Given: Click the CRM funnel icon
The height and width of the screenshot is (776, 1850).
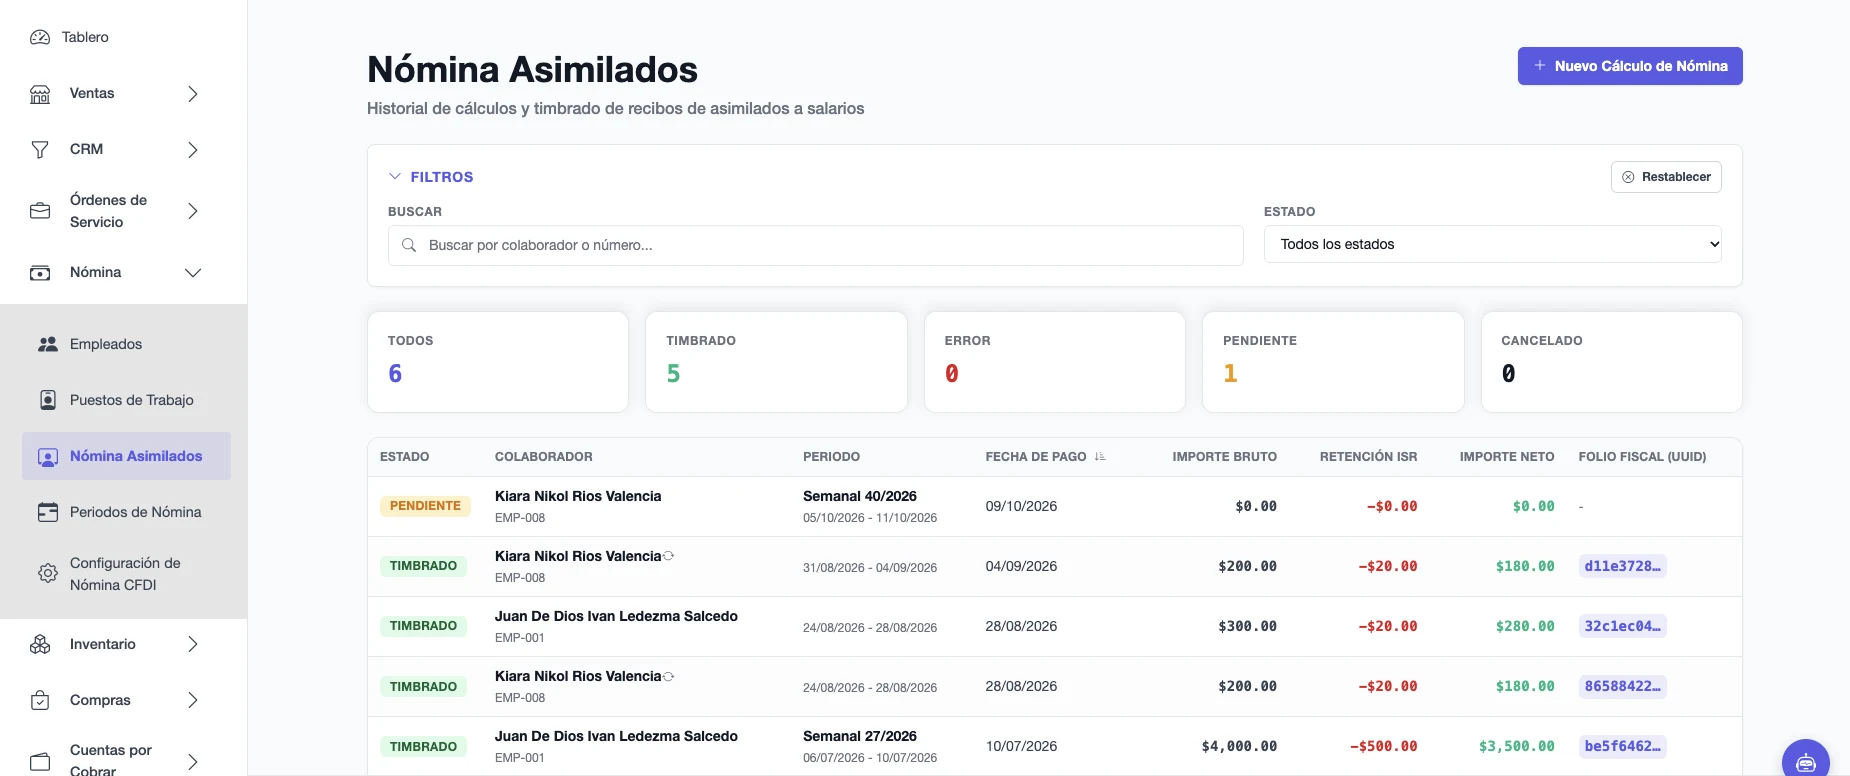Looking at the screenshot, I should tap(40, 150).
